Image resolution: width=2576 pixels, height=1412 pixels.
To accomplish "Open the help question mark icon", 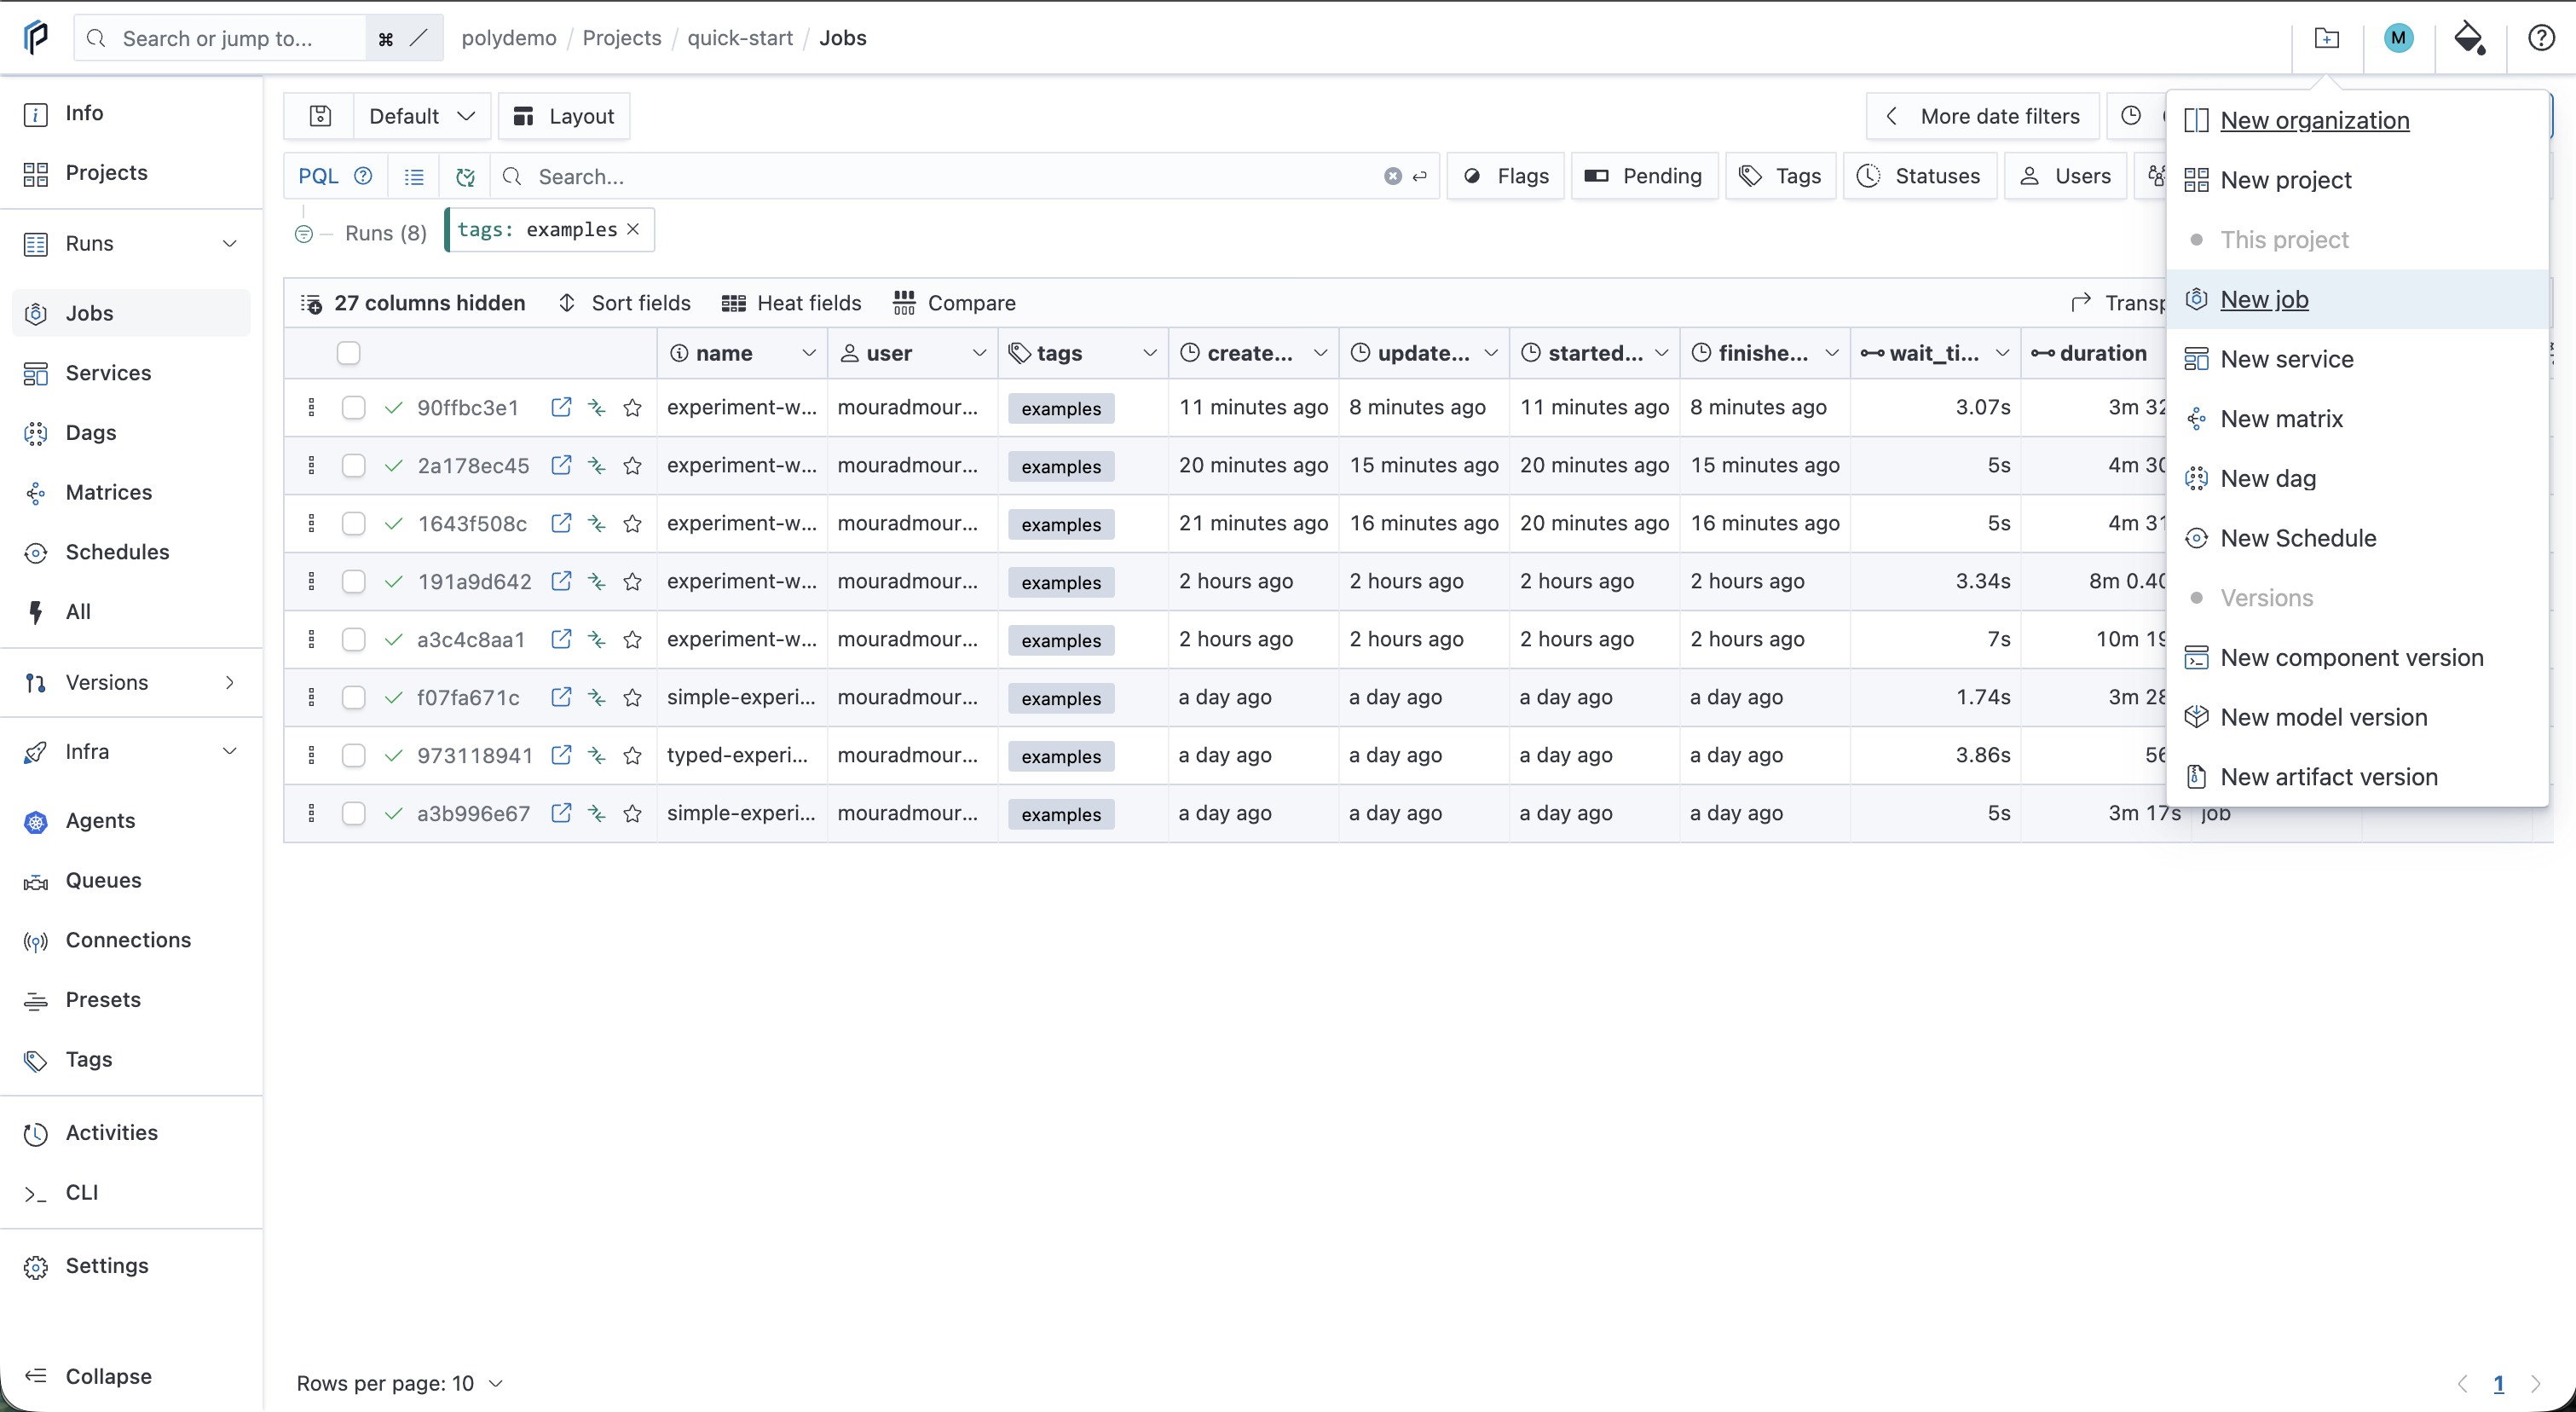I will (2541, 38).
